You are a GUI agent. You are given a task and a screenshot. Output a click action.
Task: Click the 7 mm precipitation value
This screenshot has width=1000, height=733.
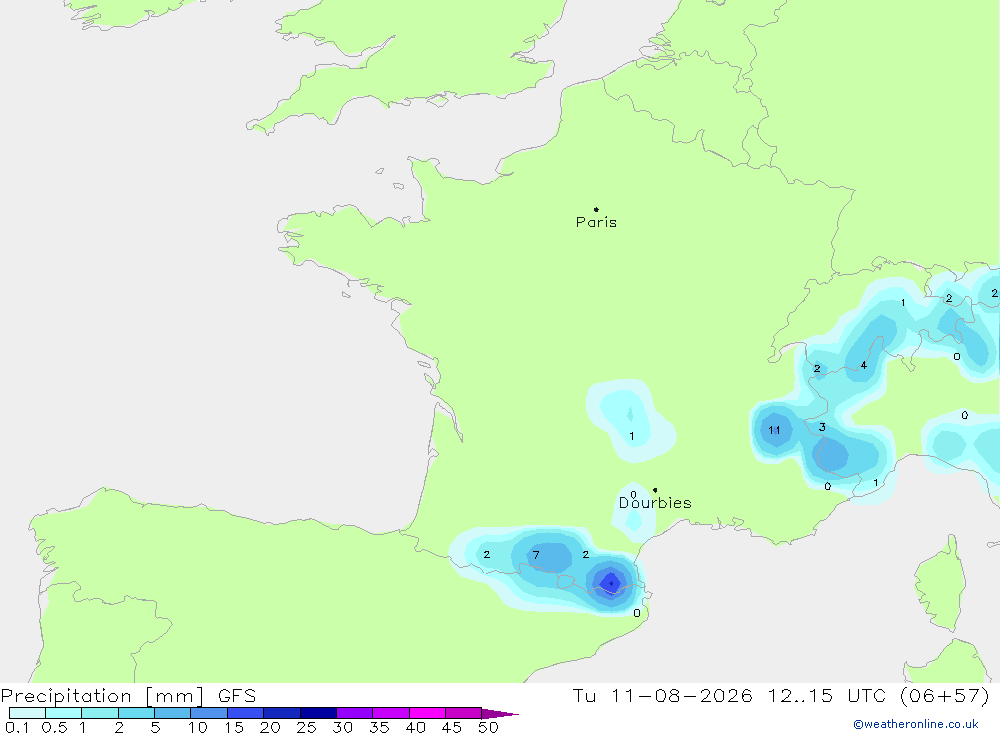[x=536, y=555]
